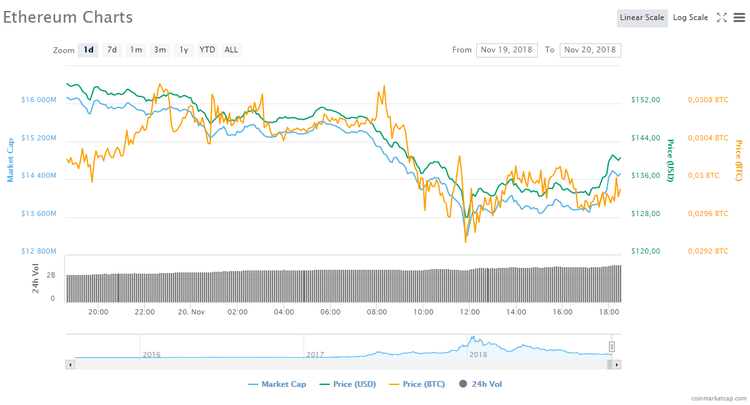Image resolution: width=750 pixels, height=405 pixels.
Task: Toggle Price (BTC) series in legend
Action: [417, 384]
